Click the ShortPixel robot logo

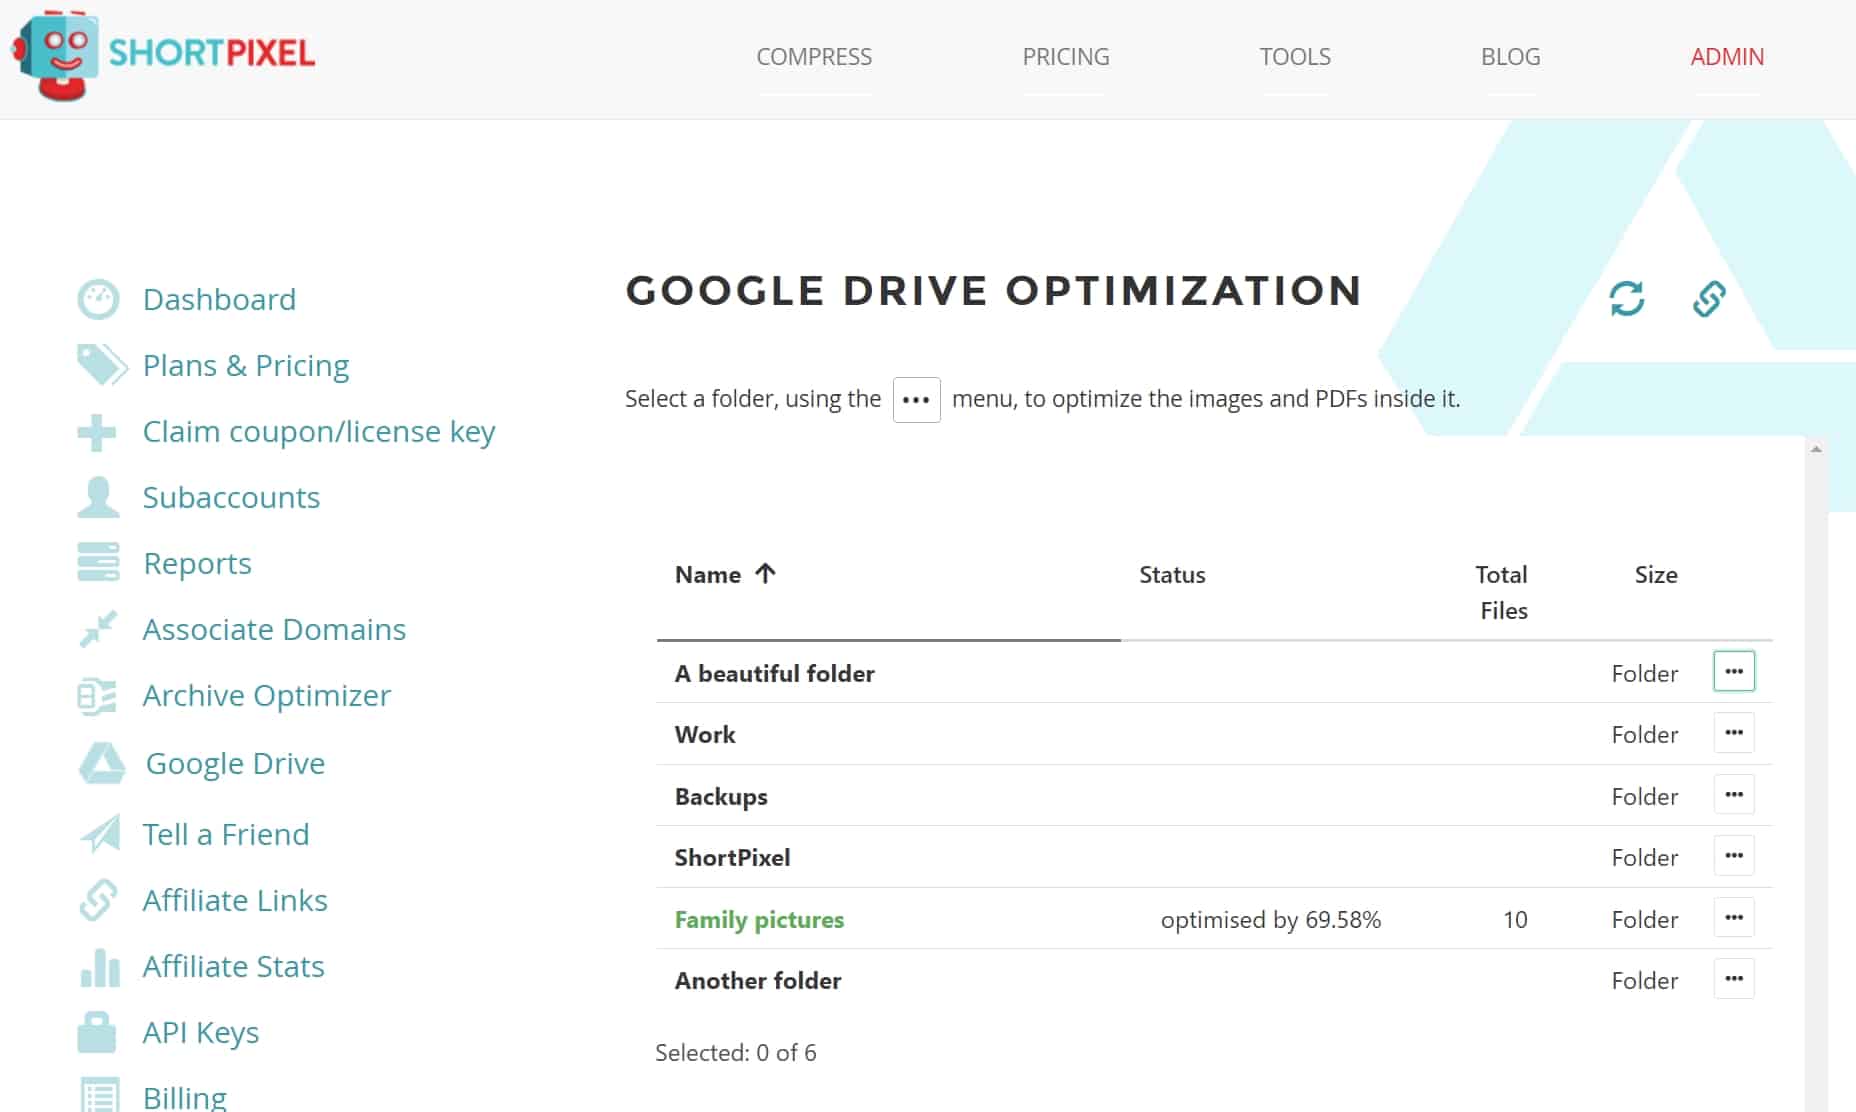click(58, 55)
